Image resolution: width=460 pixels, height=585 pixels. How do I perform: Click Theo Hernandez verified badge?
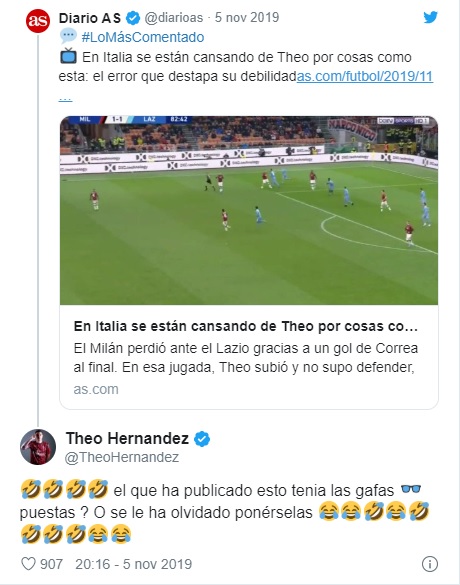coord(202,439)
